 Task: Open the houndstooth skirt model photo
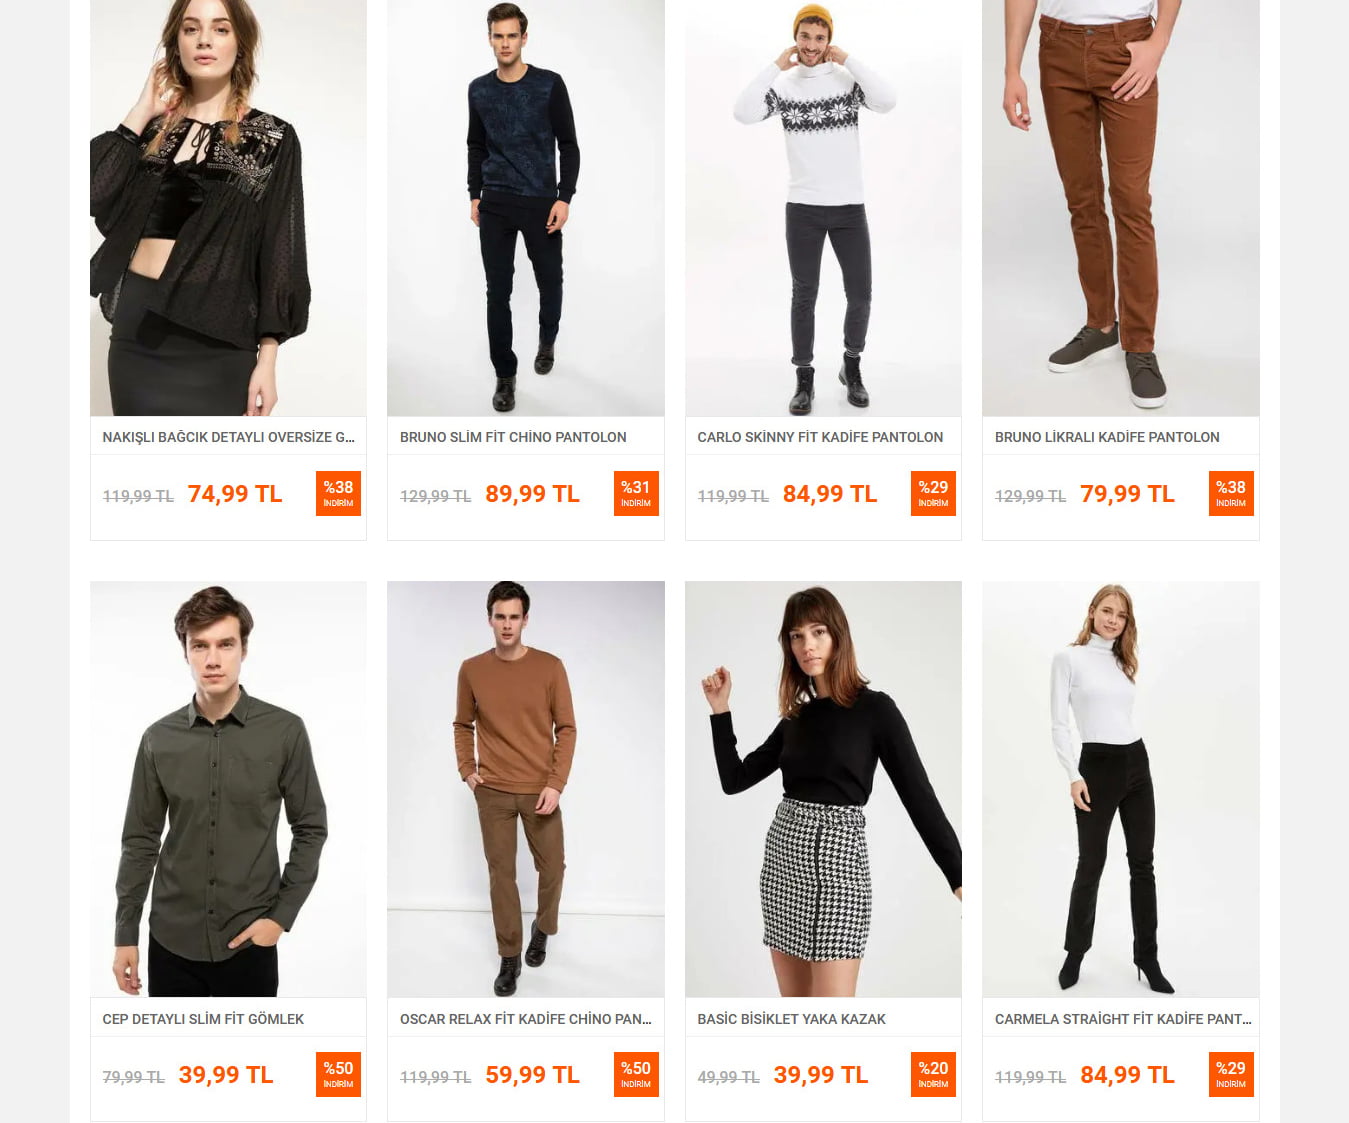823,789
